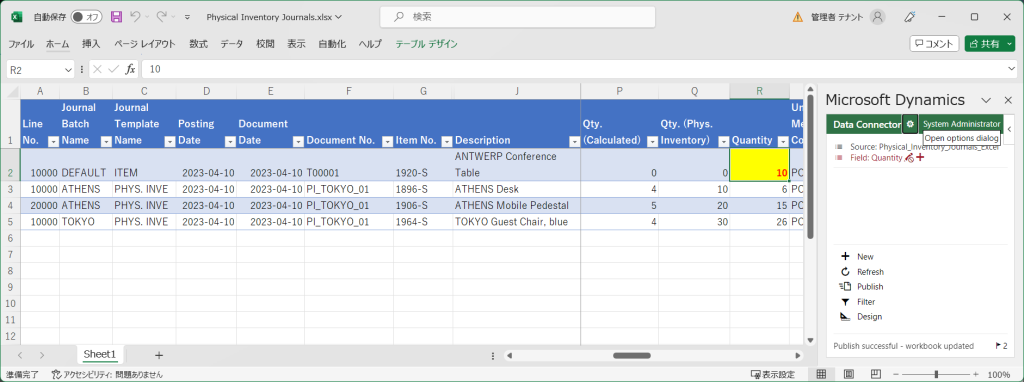The width and height of the screenshot is (1024, 382).
Task: Click the 共有 share button
Action: (989, 44)
